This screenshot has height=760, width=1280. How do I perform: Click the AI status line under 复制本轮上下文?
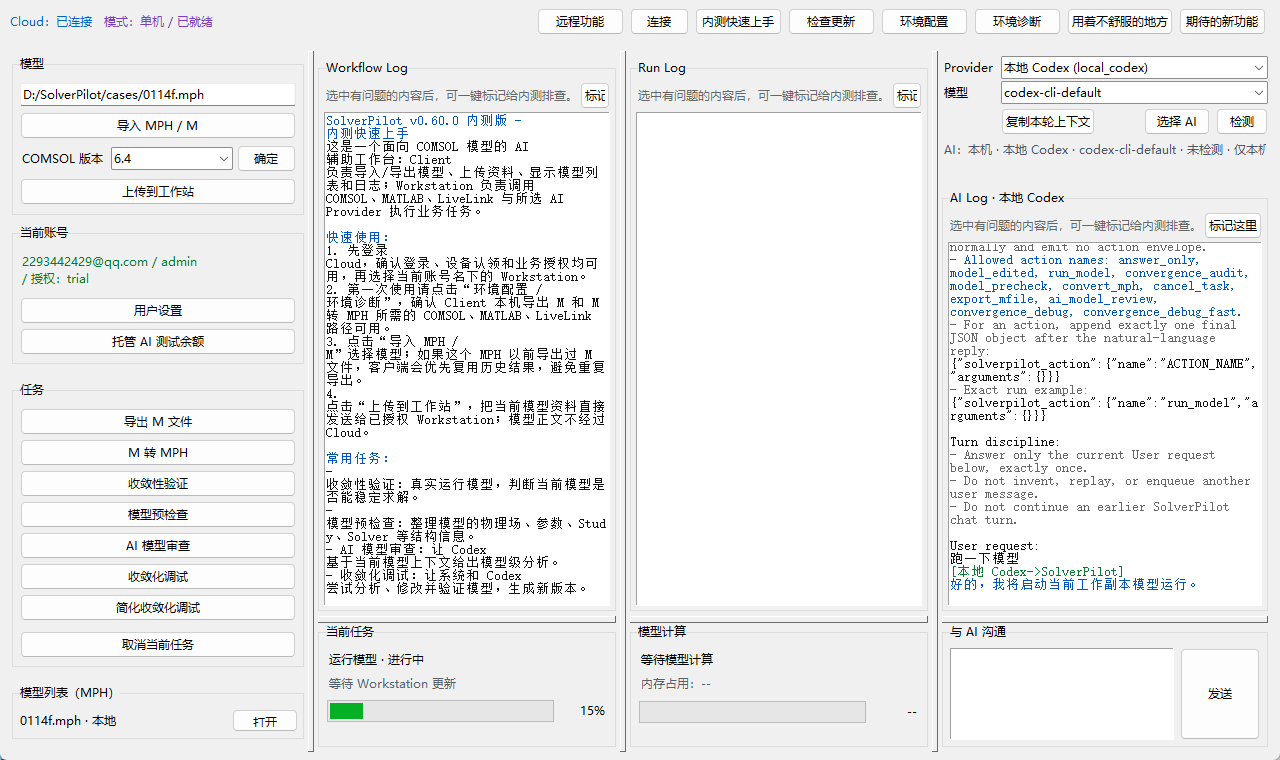1105,150
